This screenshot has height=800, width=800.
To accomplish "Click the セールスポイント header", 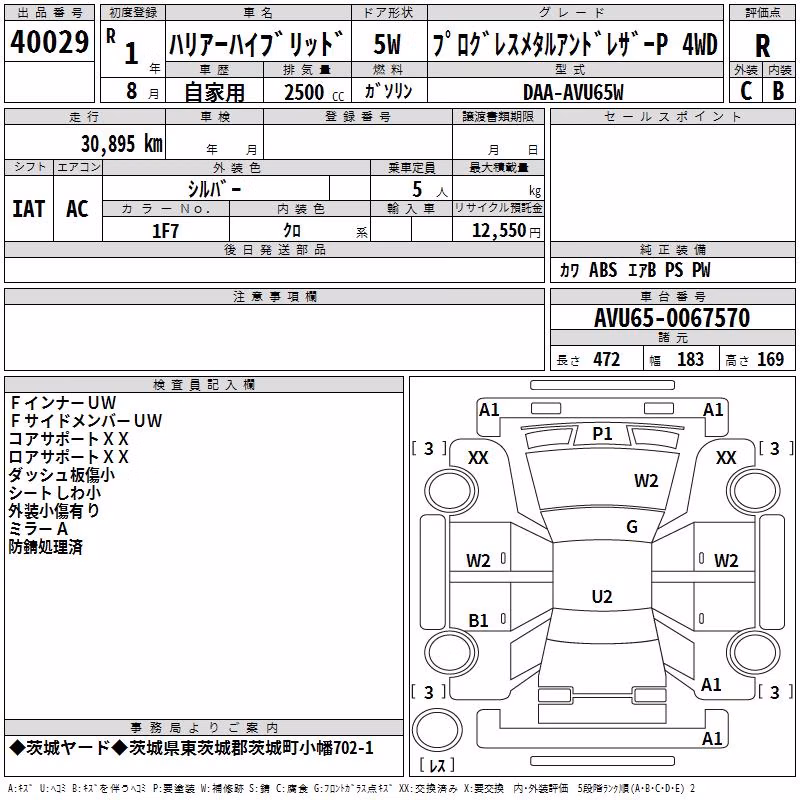I will click(x=672, y=117).
